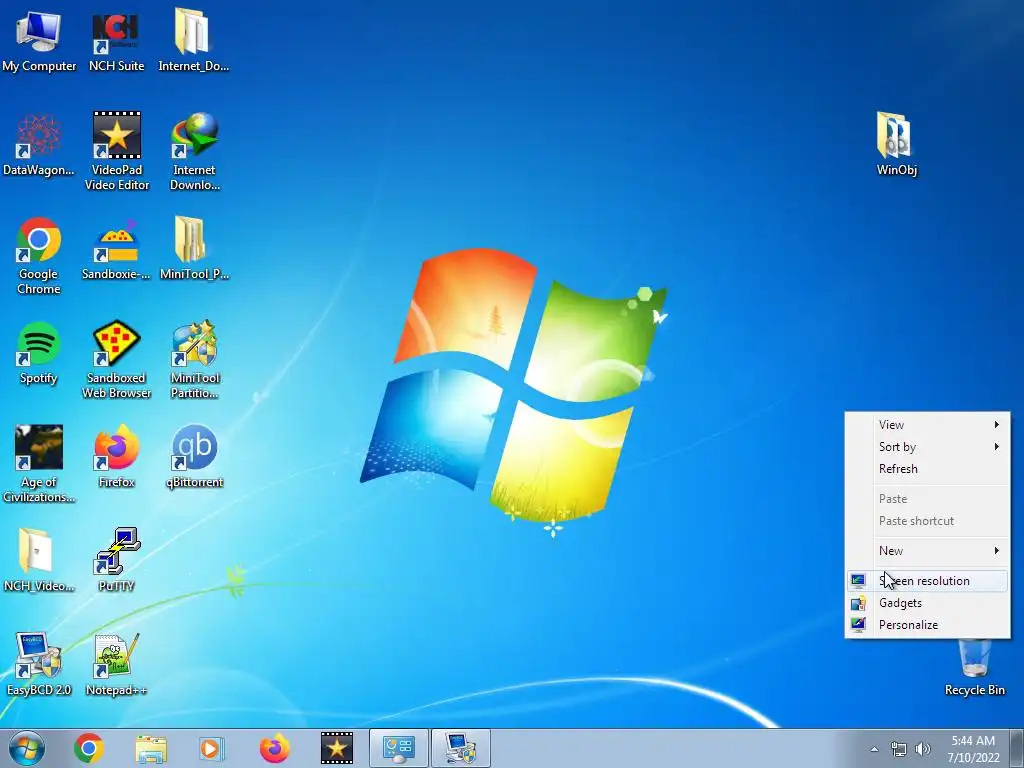Choose Paste shortcut in context menu

(927, 521)
